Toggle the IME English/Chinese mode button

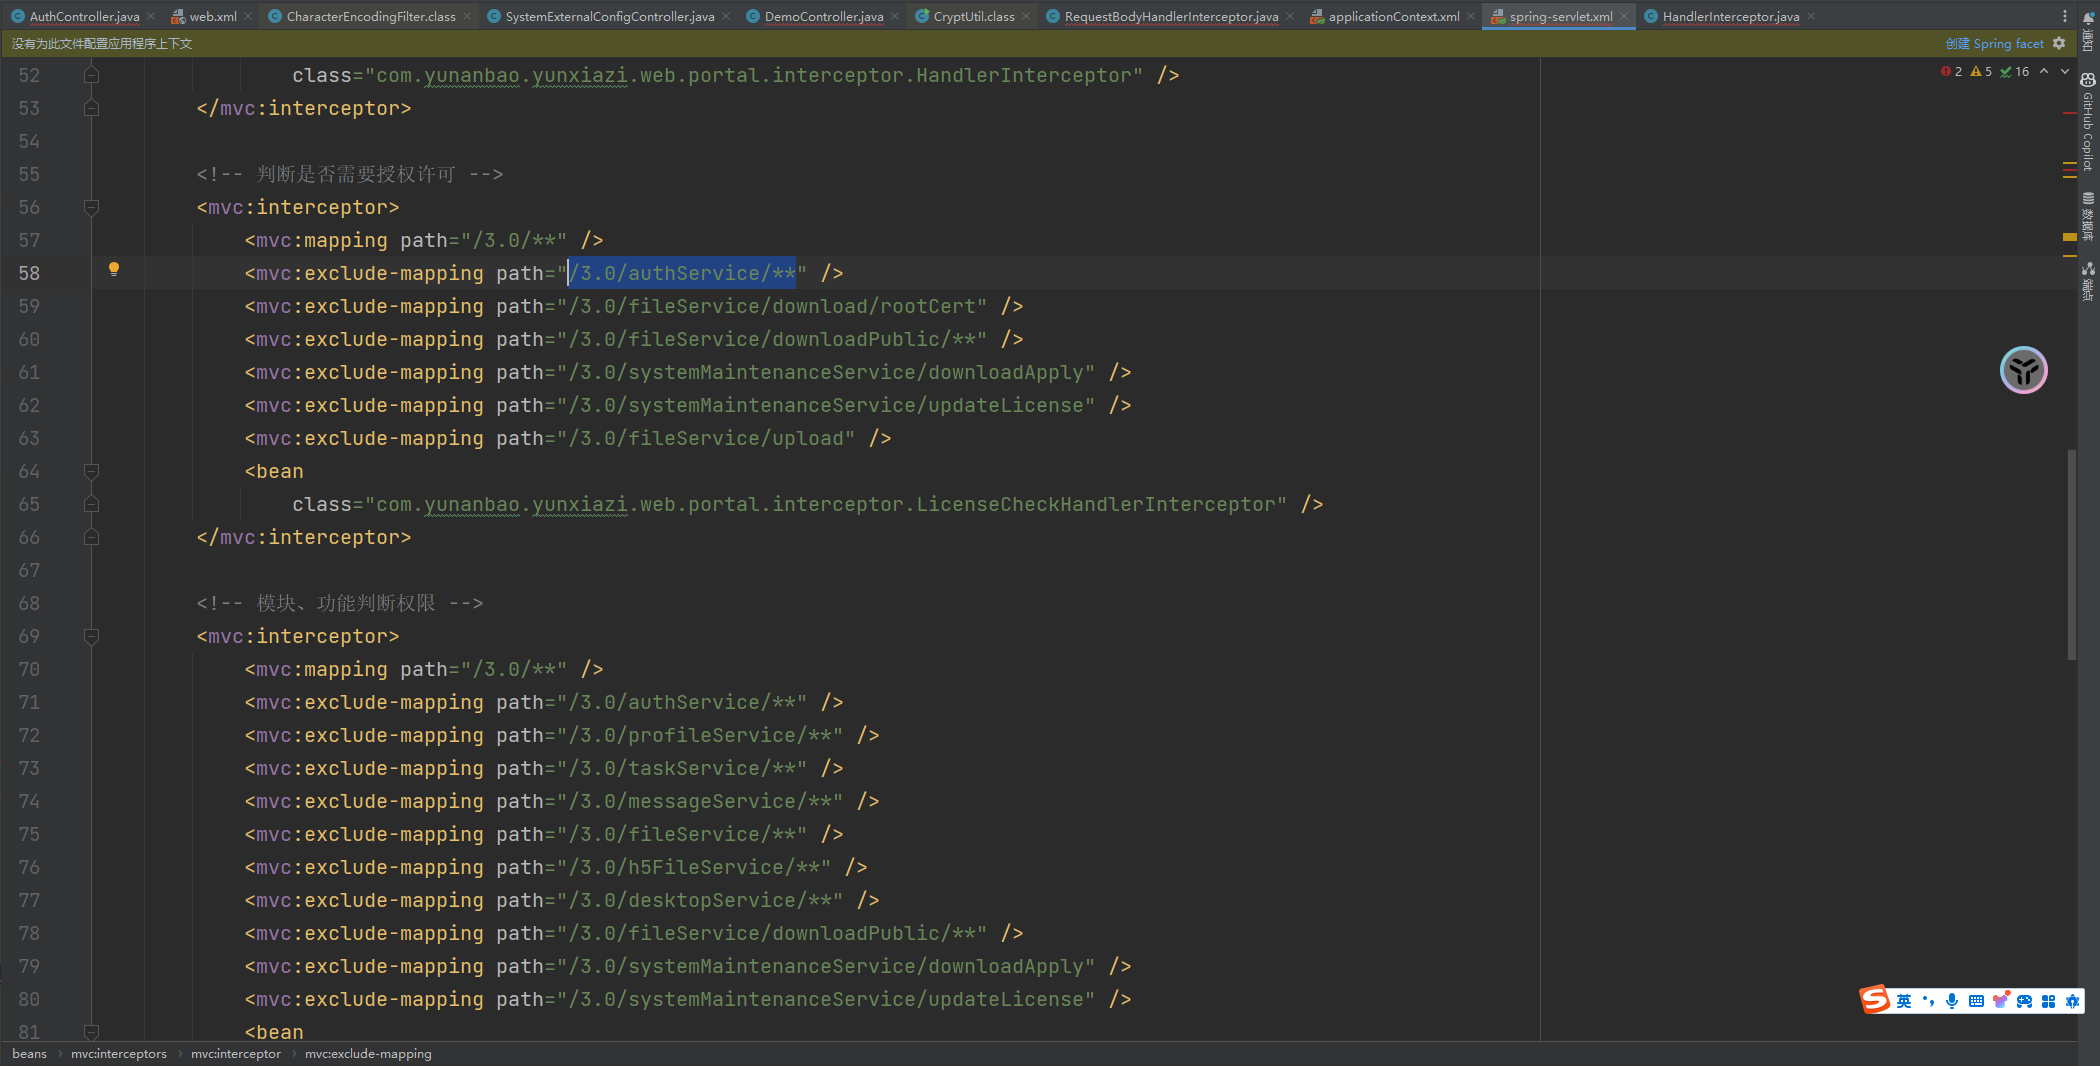tap(1904, 1001)
